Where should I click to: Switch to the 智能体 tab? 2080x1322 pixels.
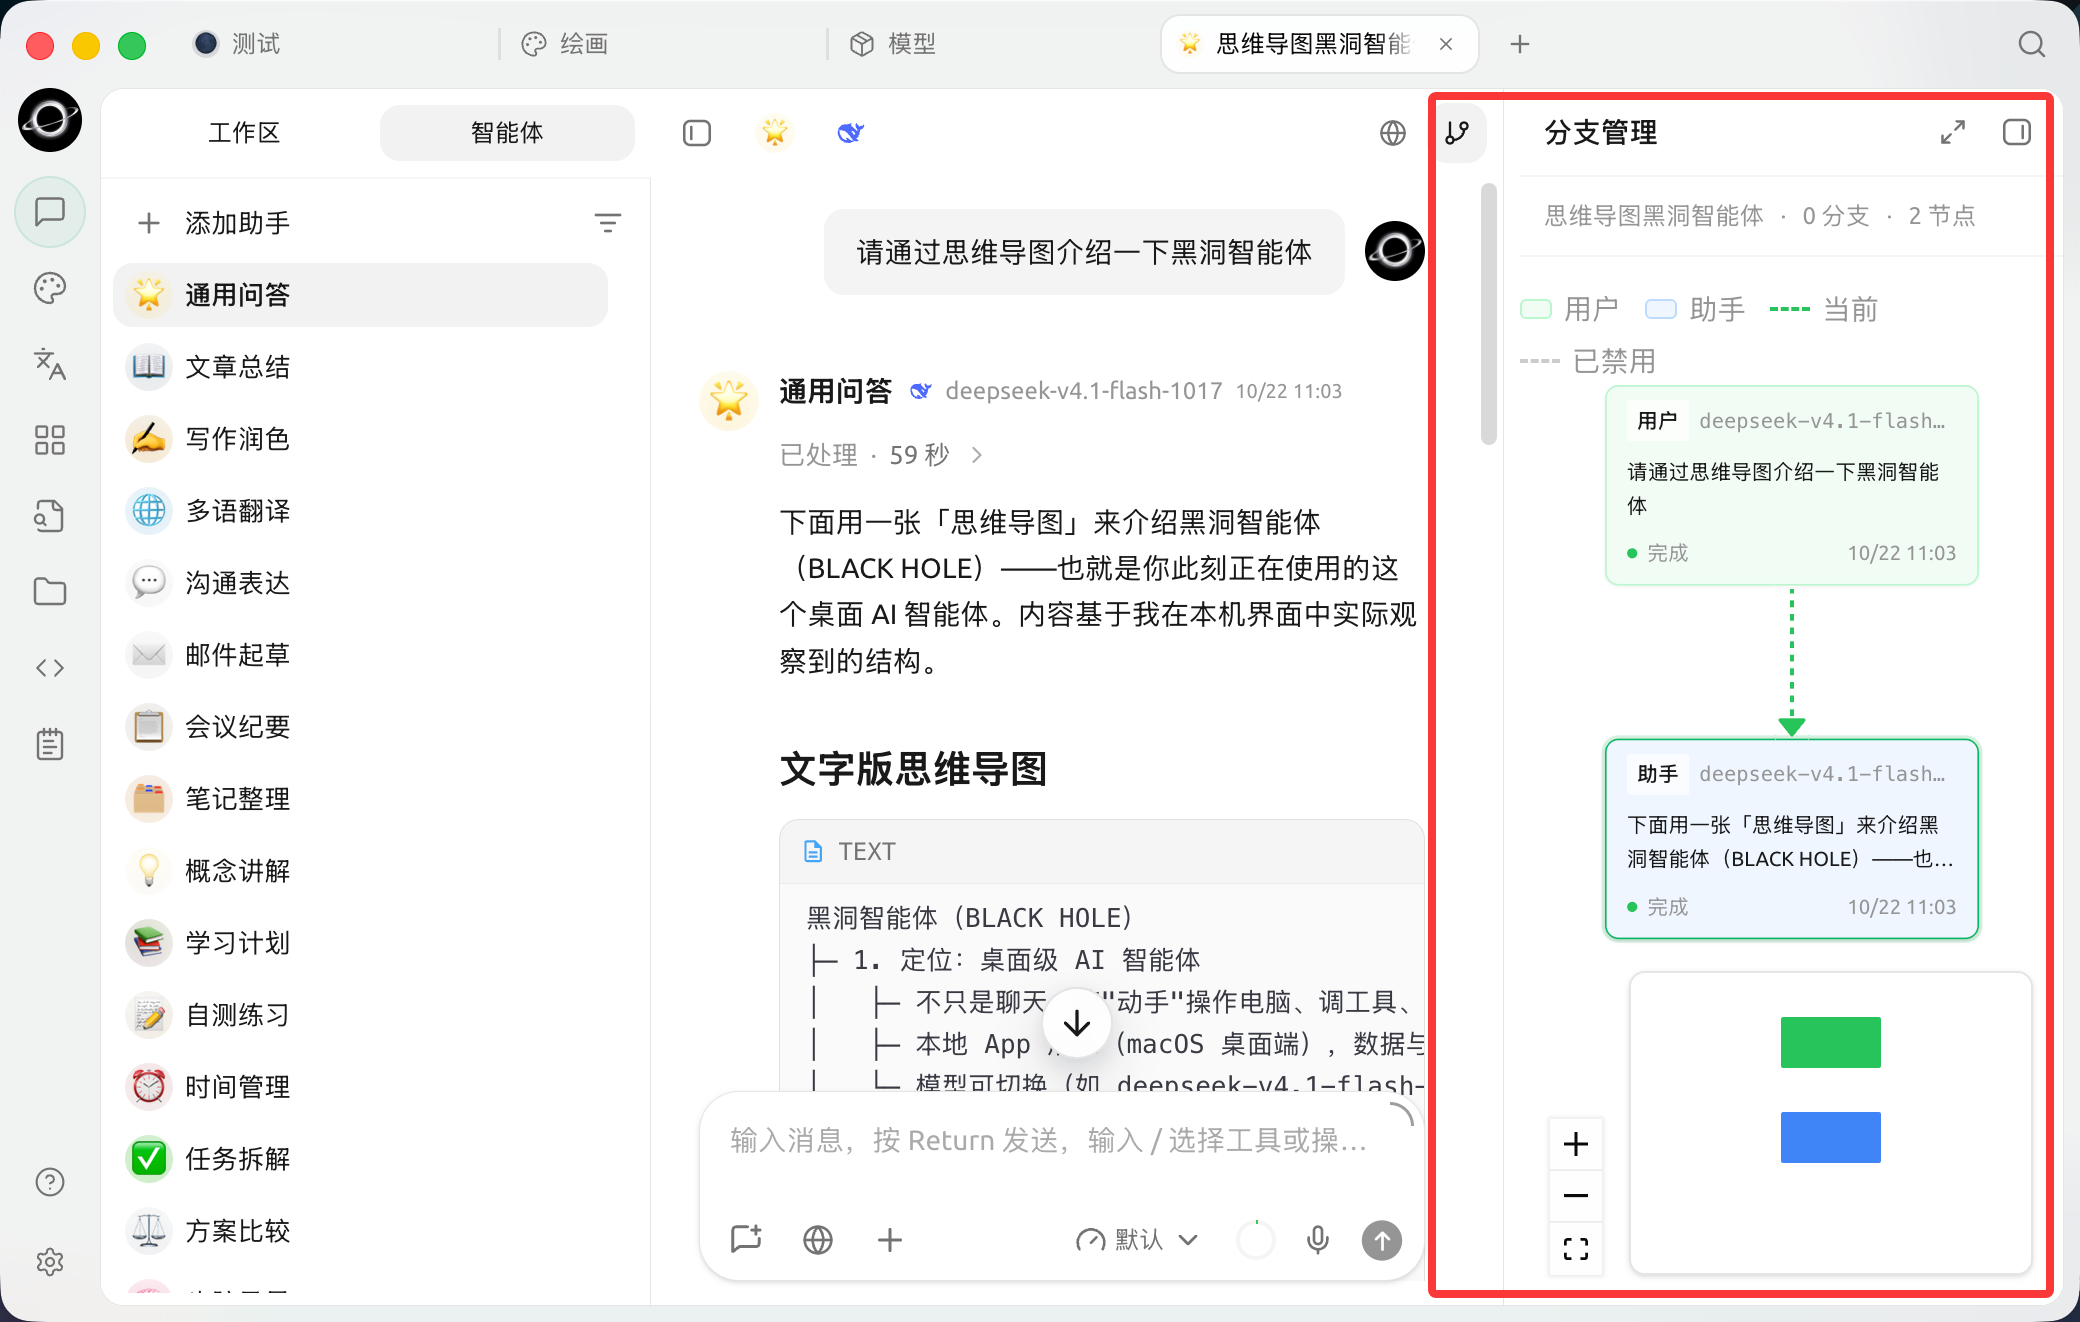tap(507, 133)
